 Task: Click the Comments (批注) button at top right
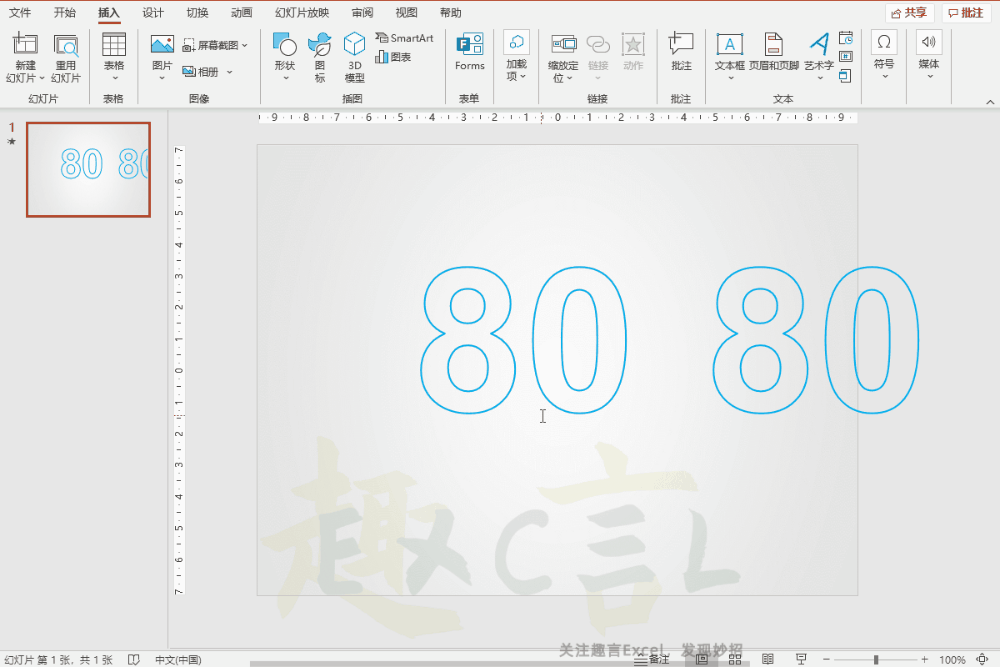966,13
